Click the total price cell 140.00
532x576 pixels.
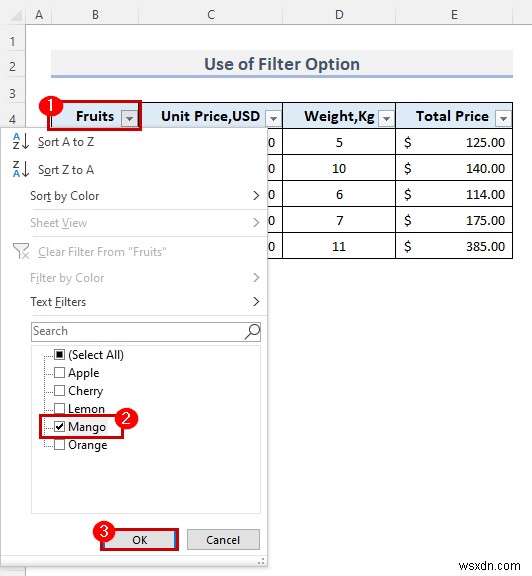454,168
